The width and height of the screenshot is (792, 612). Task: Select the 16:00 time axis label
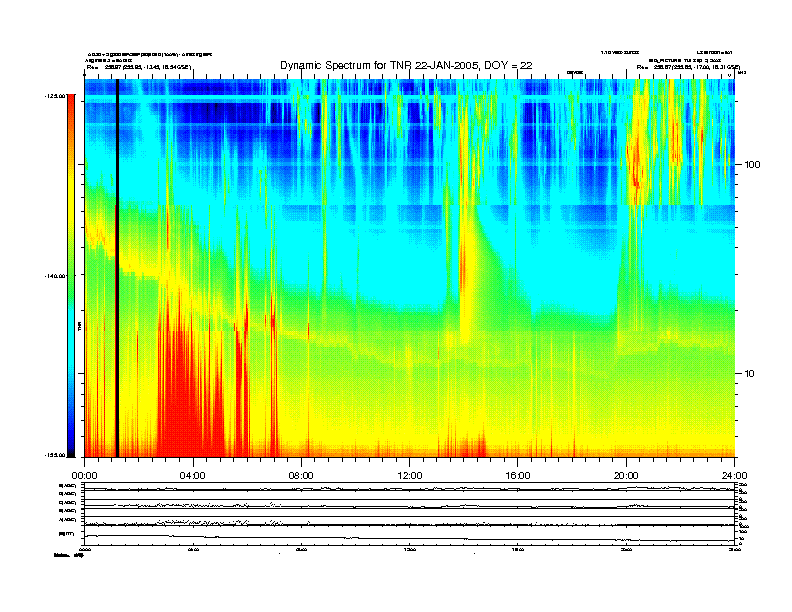point(518,476)
